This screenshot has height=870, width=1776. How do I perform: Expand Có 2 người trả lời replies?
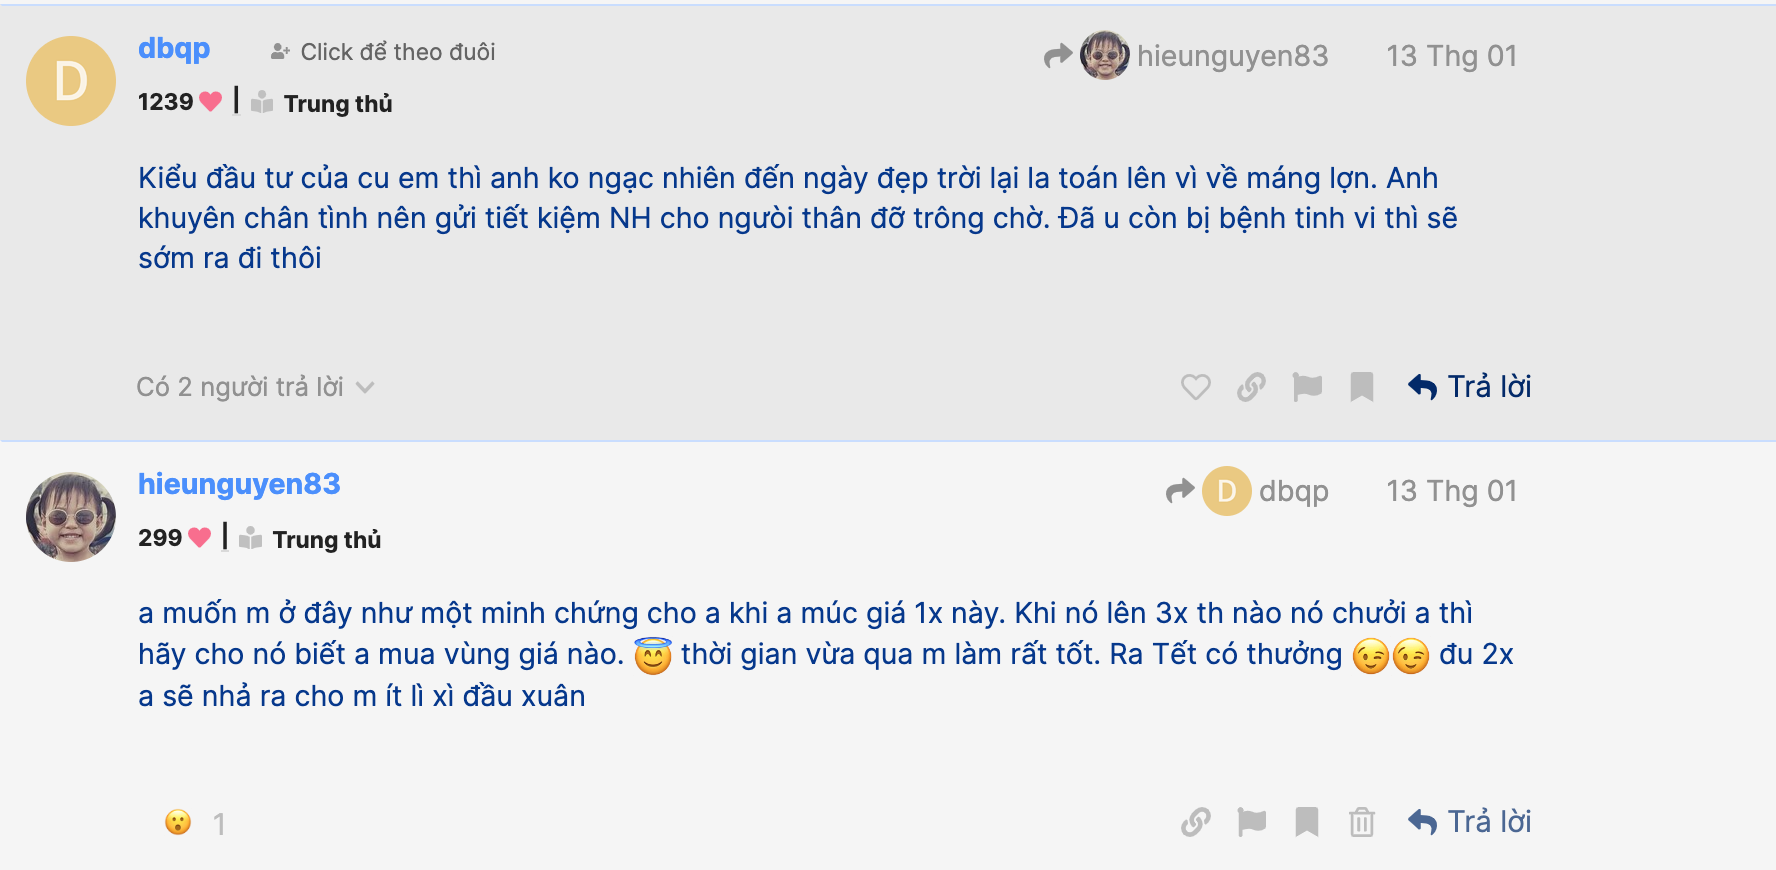tap(255, 387)
